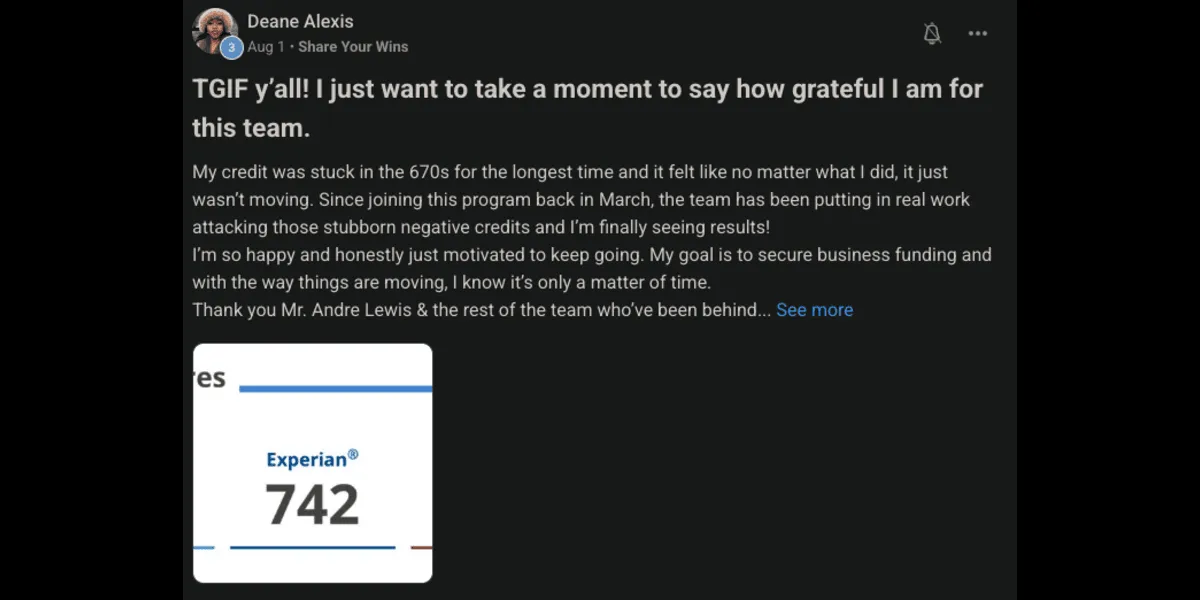1200x600 pixels.
Task: Click the level 3 badge on avatar
Action: coord(232,47)
